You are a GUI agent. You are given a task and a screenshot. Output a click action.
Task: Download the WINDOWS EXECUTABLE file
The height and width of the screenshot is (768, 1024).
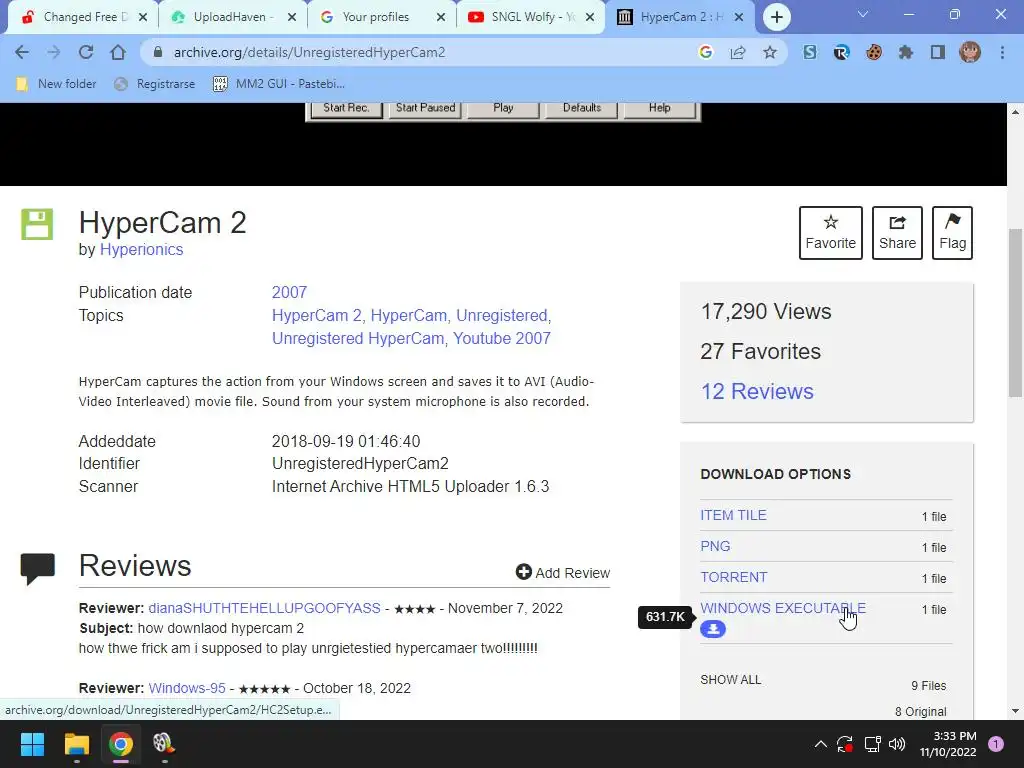click(x=783, y=608)
